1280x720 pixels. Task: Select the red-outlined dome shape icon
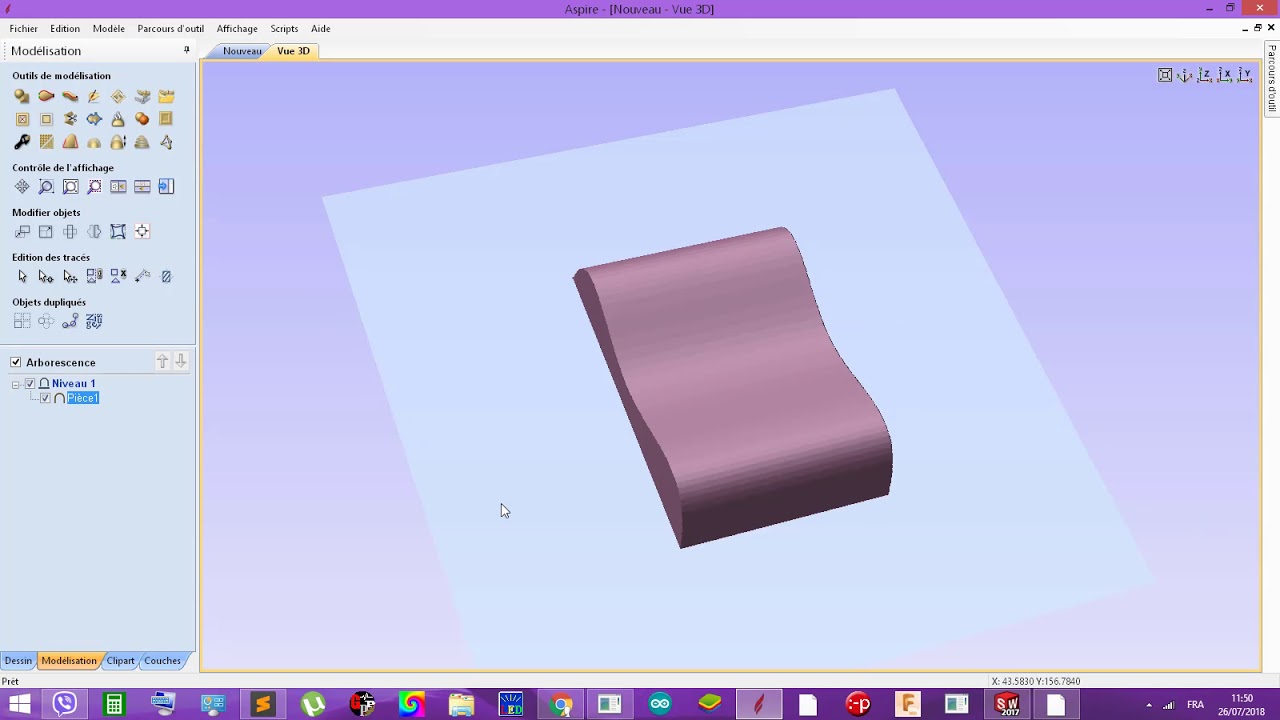tap(70, 142)
